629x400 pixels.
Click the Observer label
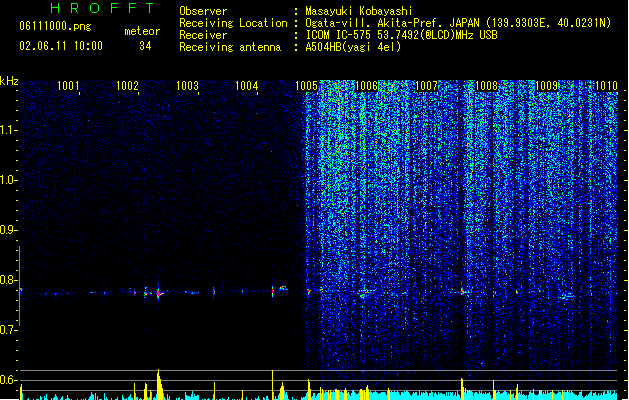click(x=203, y=11)
